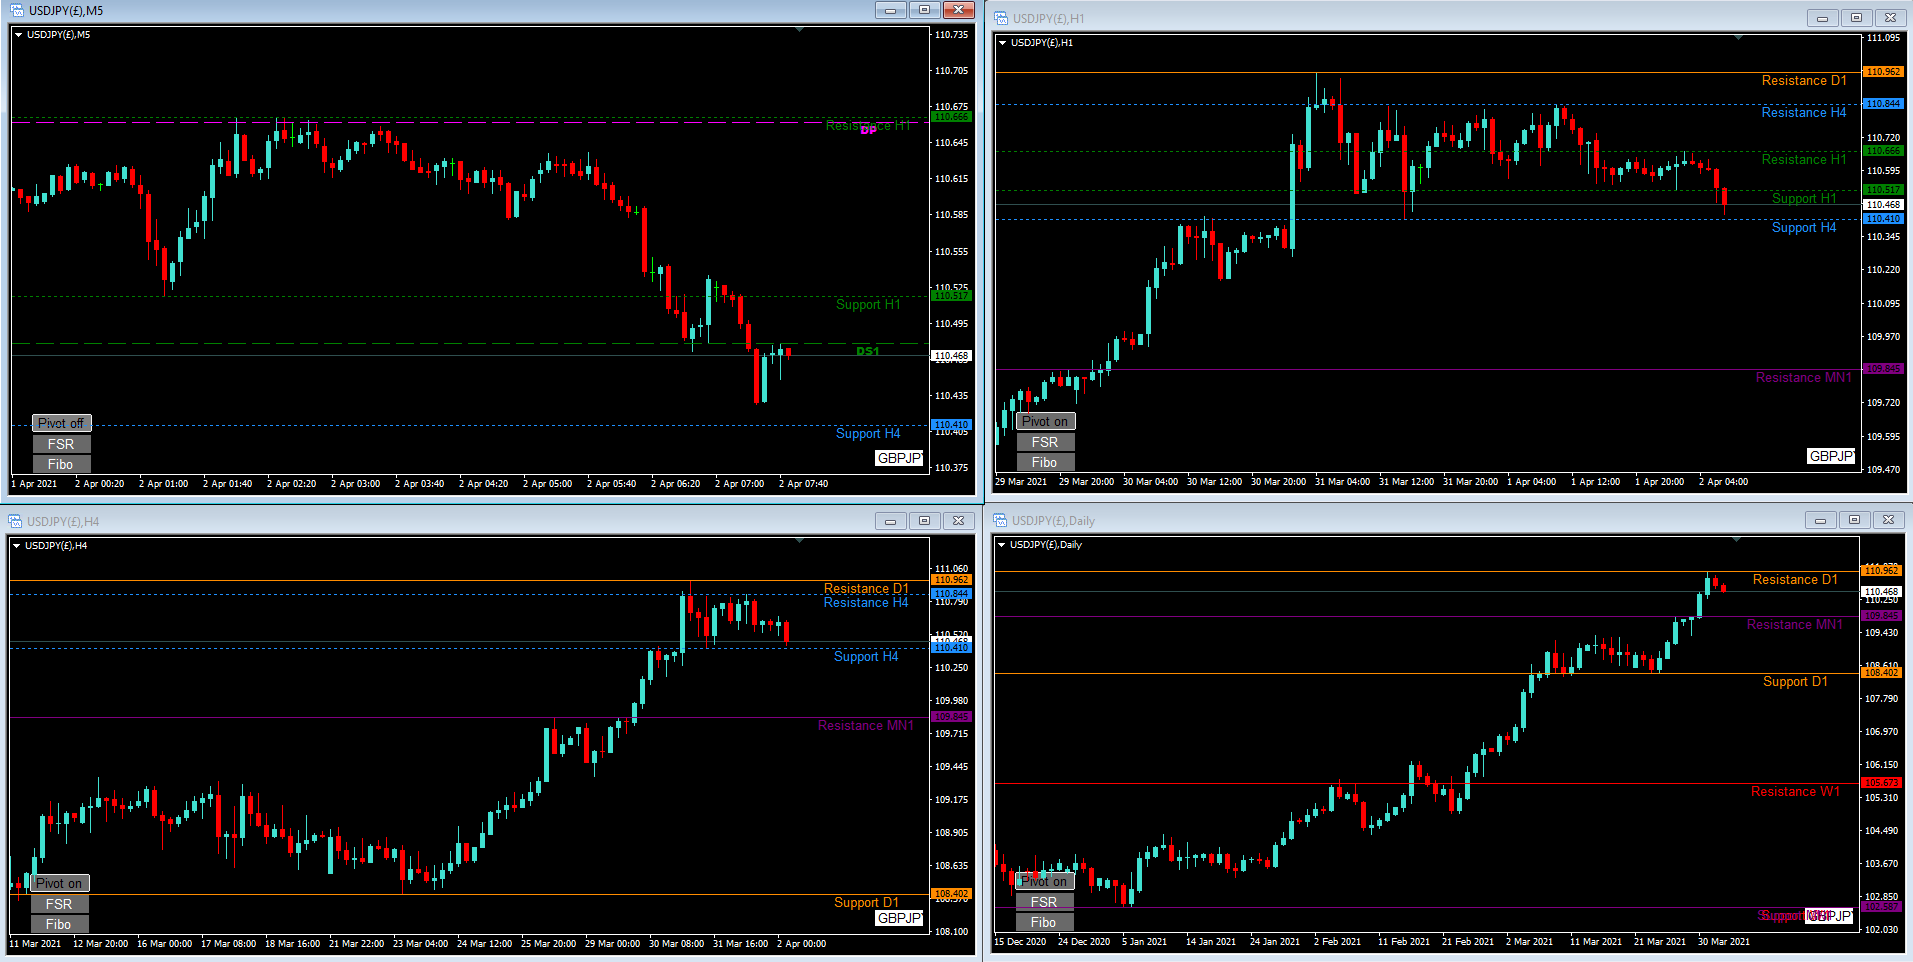Select the 'Support D1' label on the Daily chart
The height and width of the screenshot is (962, 1913).
(x=1795, y=682)
